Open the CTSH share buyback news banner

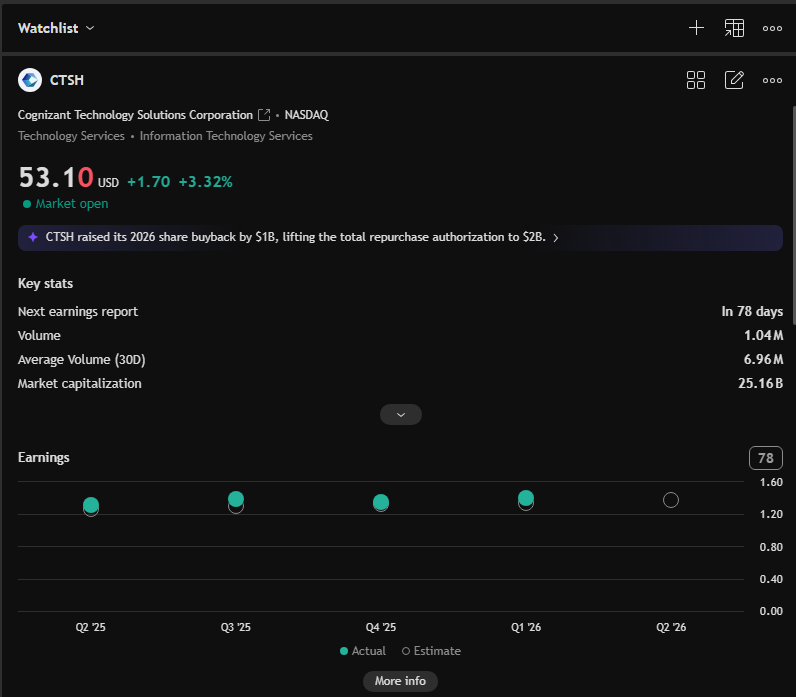pos(400,238)
